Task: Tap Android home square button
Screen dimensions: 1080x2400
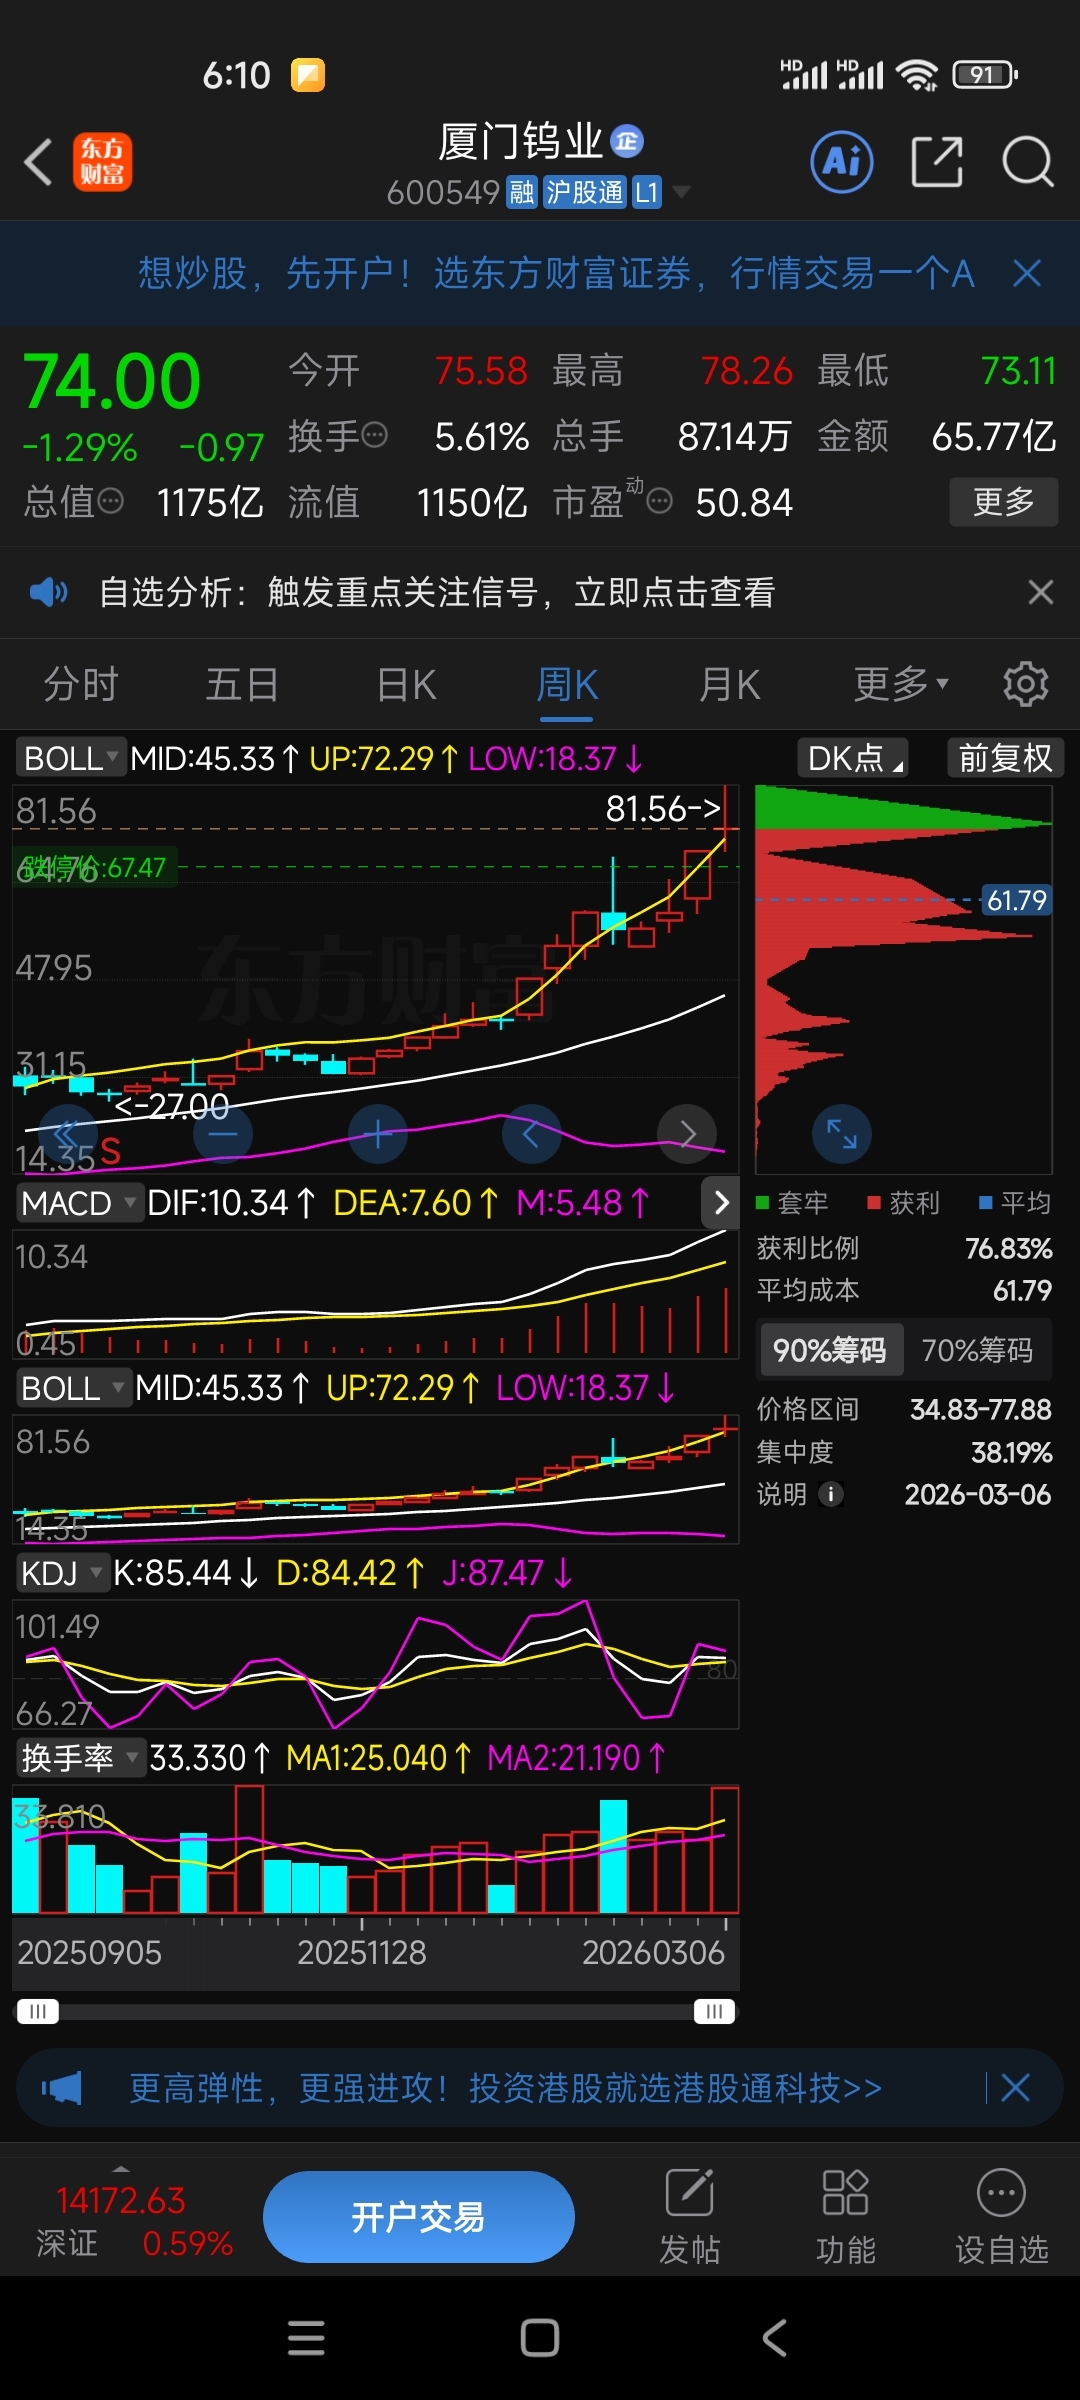Action: click(540, 2338)
